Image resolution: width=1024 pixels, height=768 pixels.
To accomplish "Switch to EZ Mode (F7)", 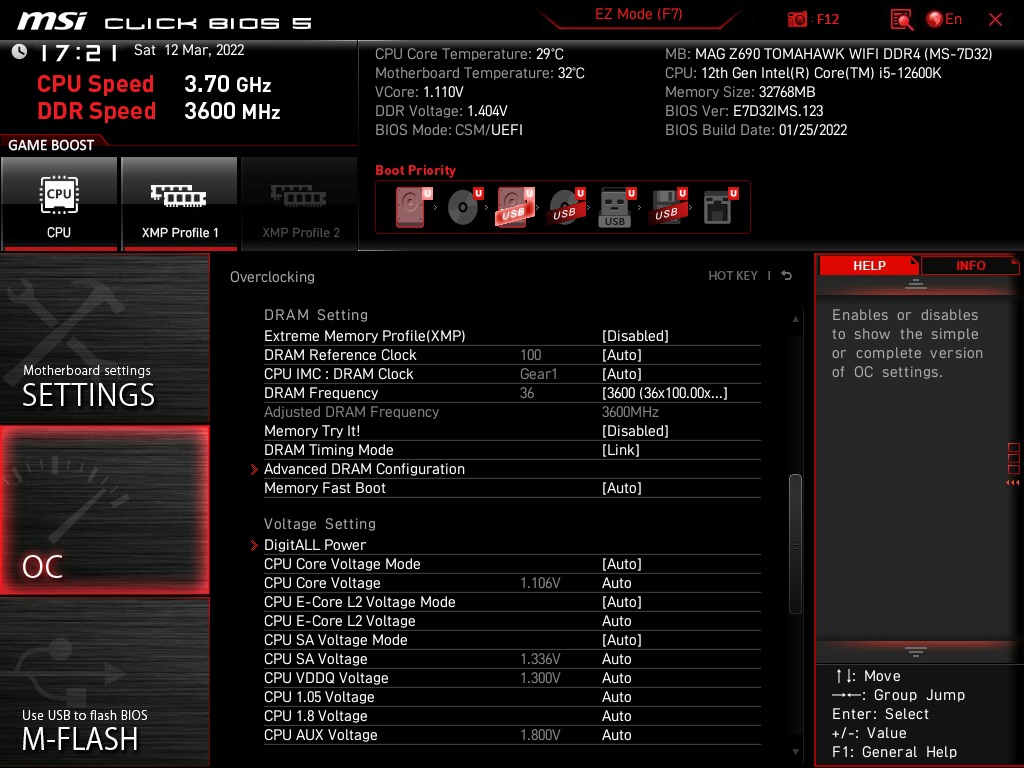I will [638, 14].
